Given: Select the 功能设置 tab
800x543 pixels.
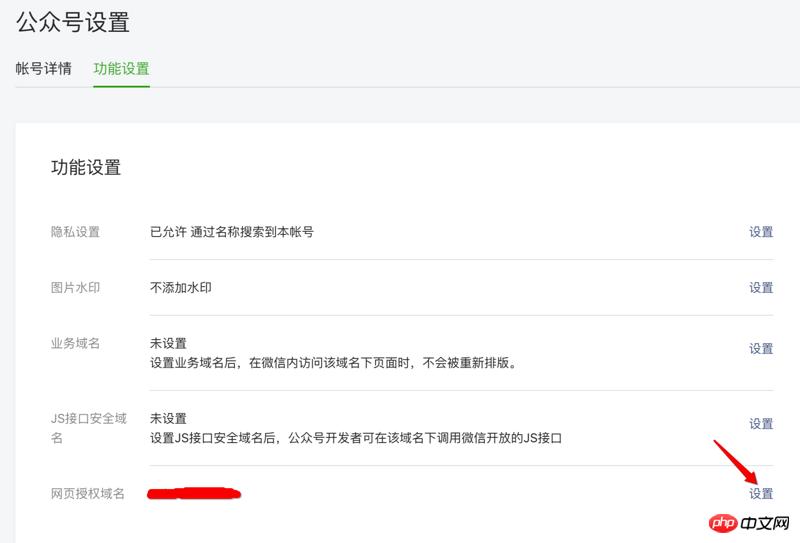Looking at the screenshot, I should coord(121,69).
